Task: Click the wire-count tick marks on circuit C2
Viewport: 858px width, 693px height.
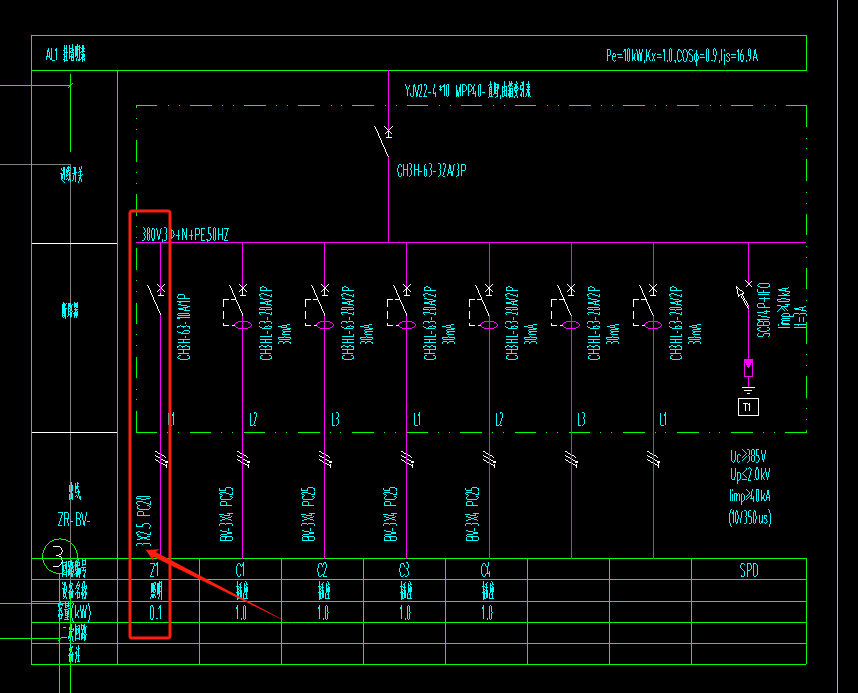Action: [x=325, y=459]
